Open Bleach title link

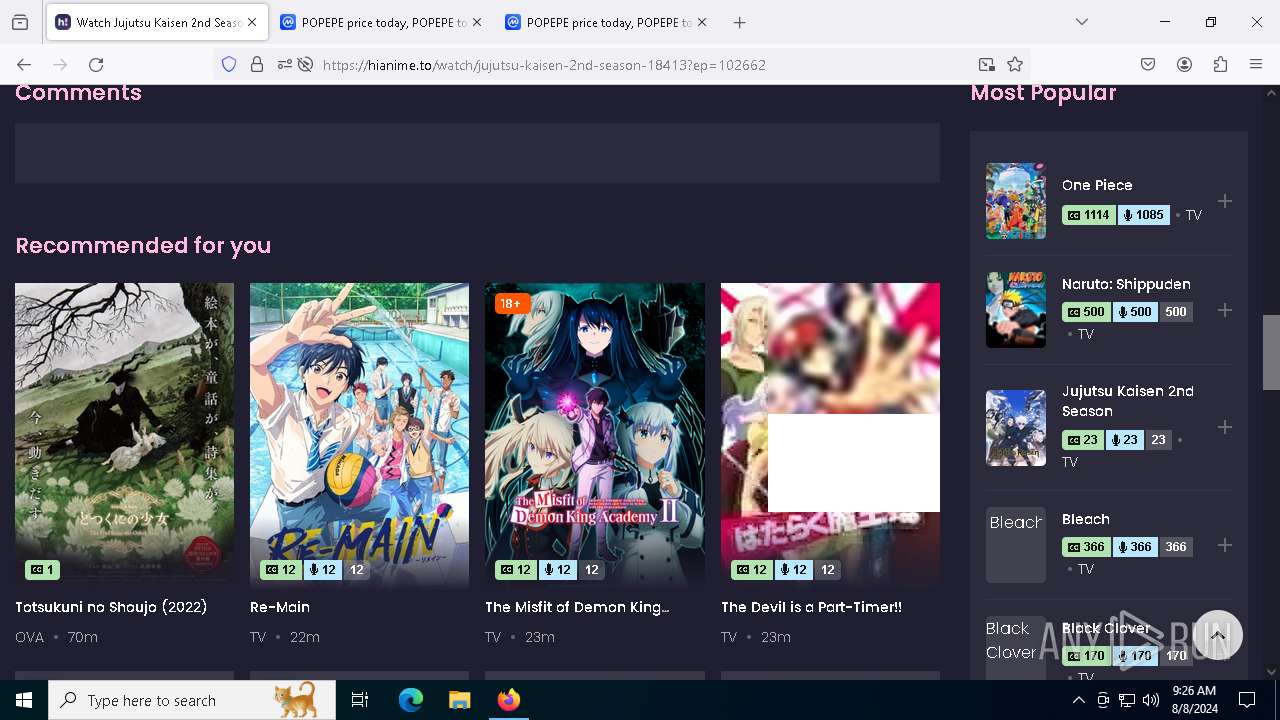coord(1086,519)
